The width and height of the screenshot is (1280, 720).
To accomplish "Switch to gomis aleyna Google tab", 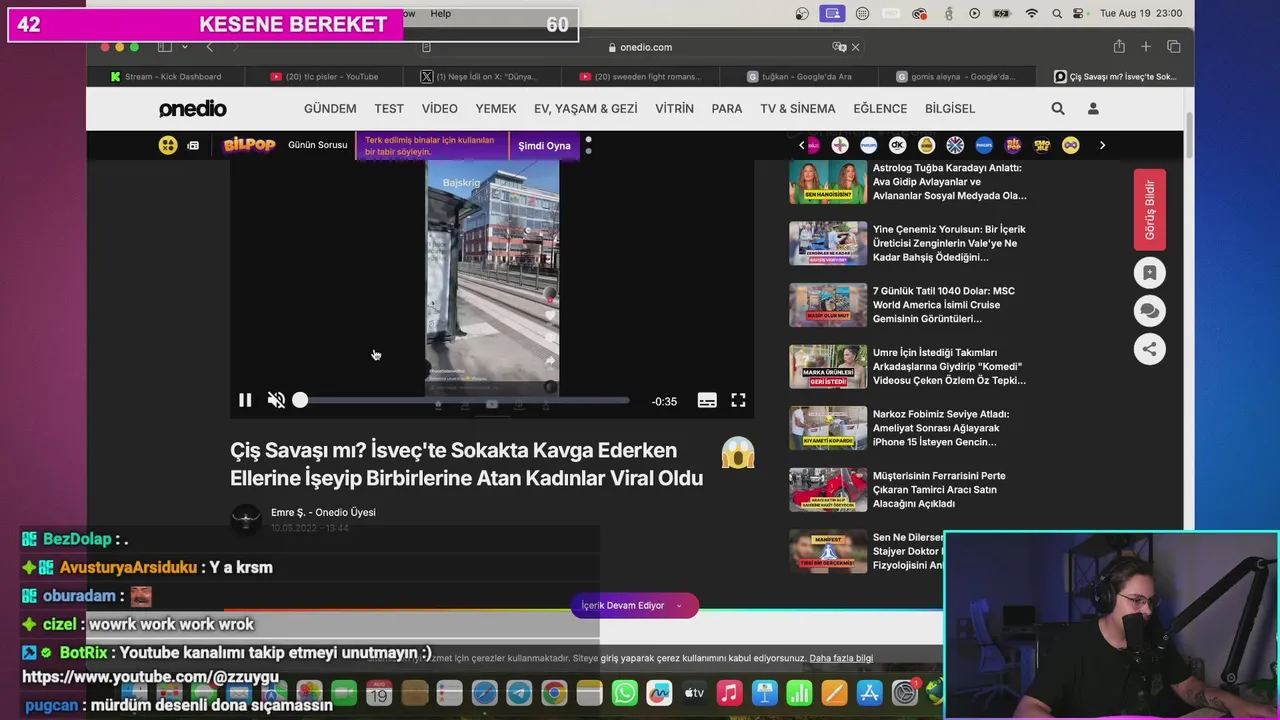I will point(957,76).
